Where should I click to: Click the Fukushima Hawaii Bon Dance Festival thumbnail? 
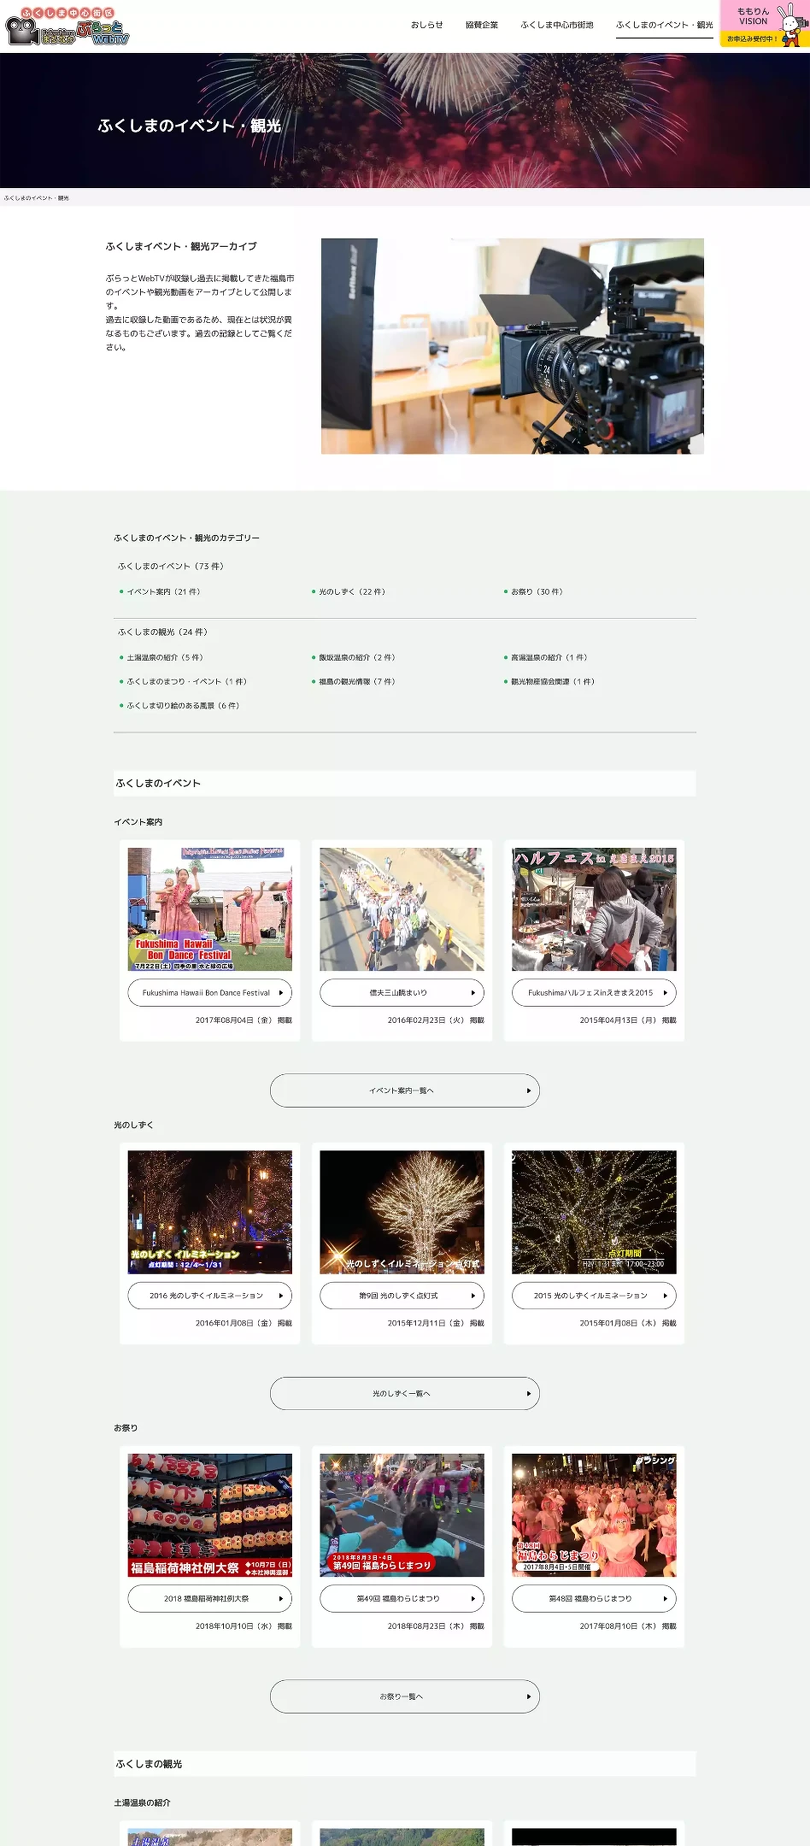coord(210,909)
